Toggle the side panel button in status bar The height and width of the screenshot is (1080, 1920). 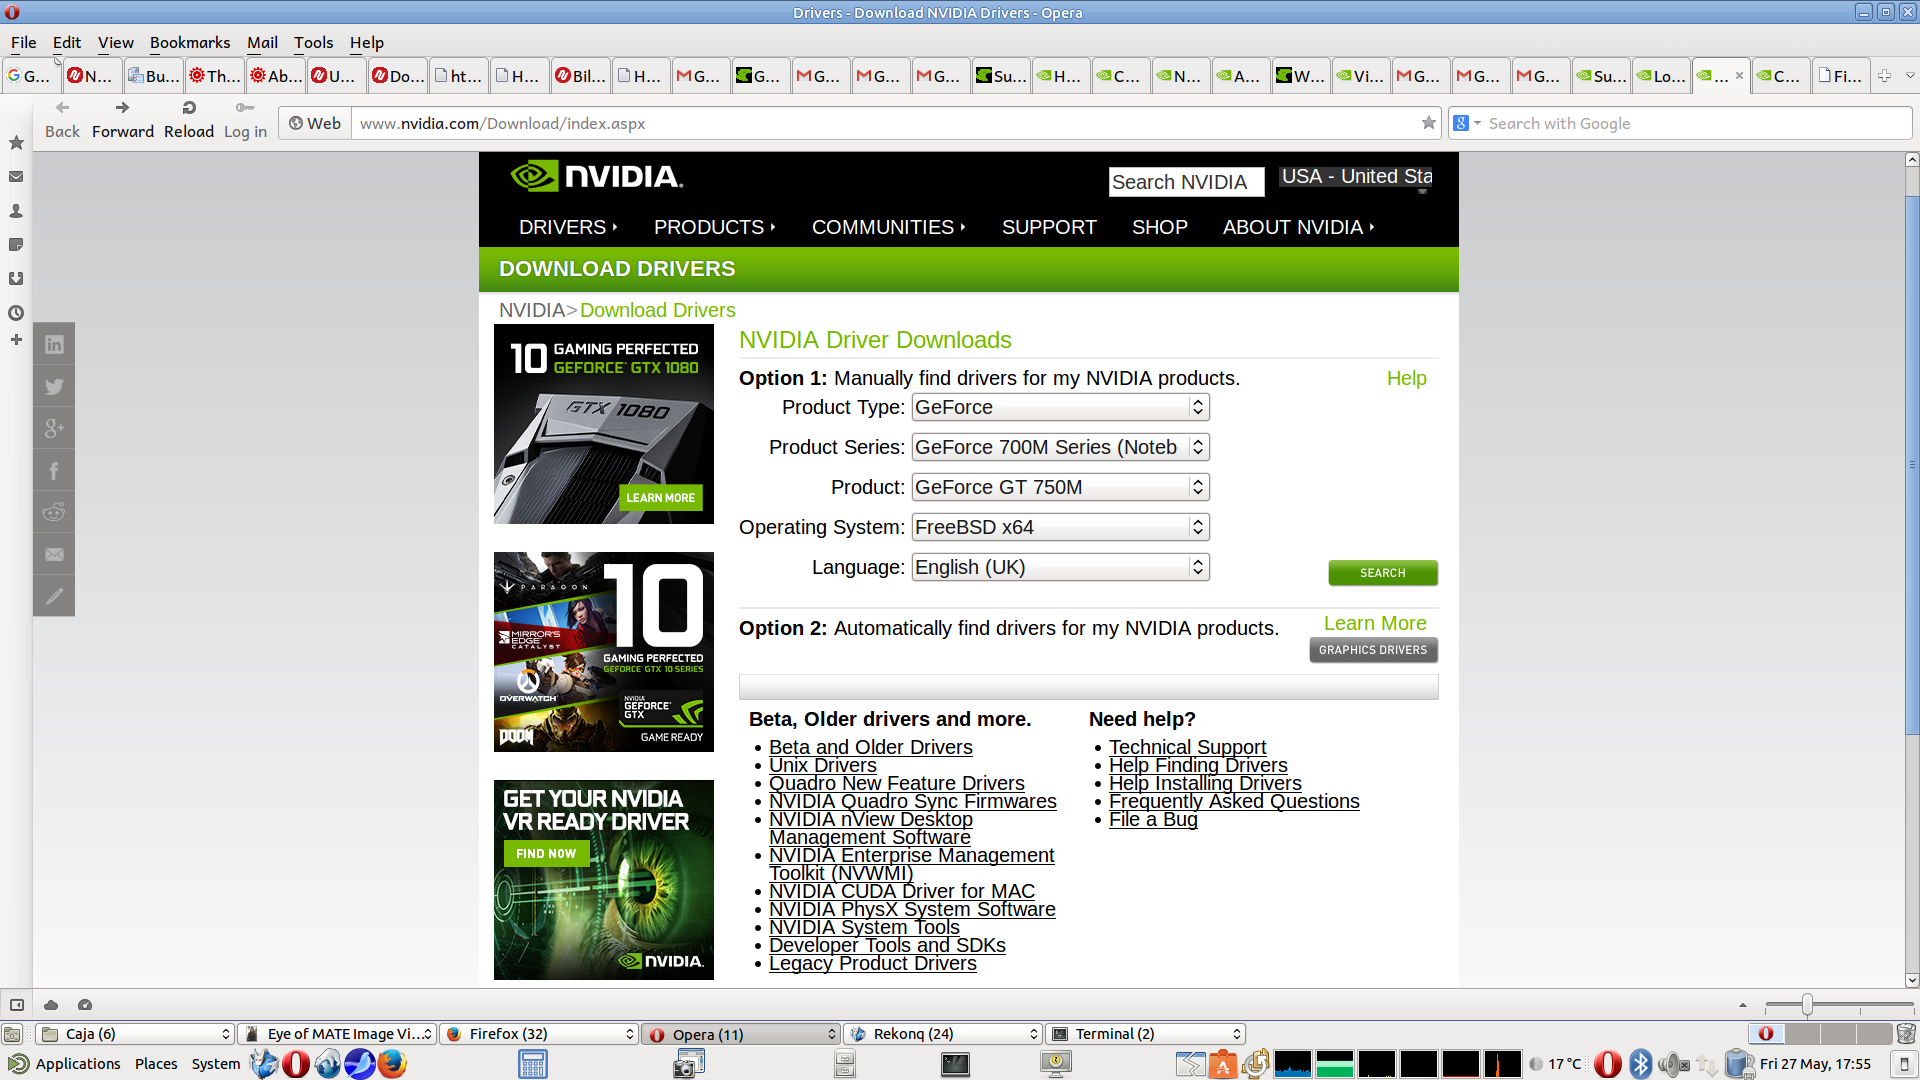click(x=17, y=1005)
